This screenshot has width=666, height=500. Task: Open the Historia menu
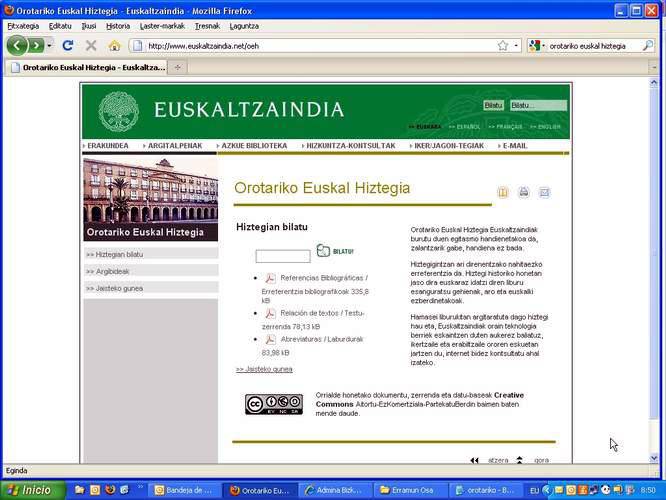[118, 26]
